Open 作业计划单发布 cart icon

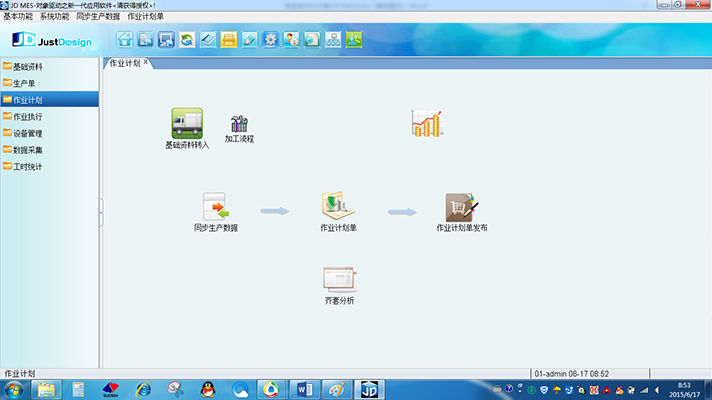click(x=462, y=207)
